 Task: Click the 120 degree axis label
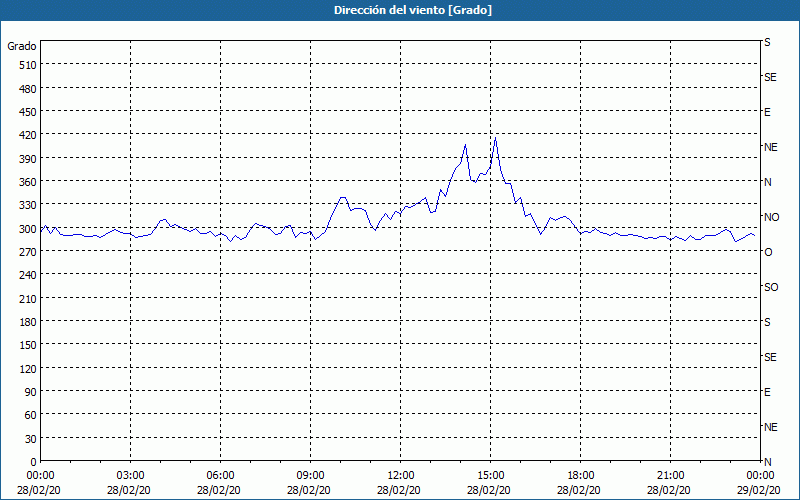click(28, 369)
